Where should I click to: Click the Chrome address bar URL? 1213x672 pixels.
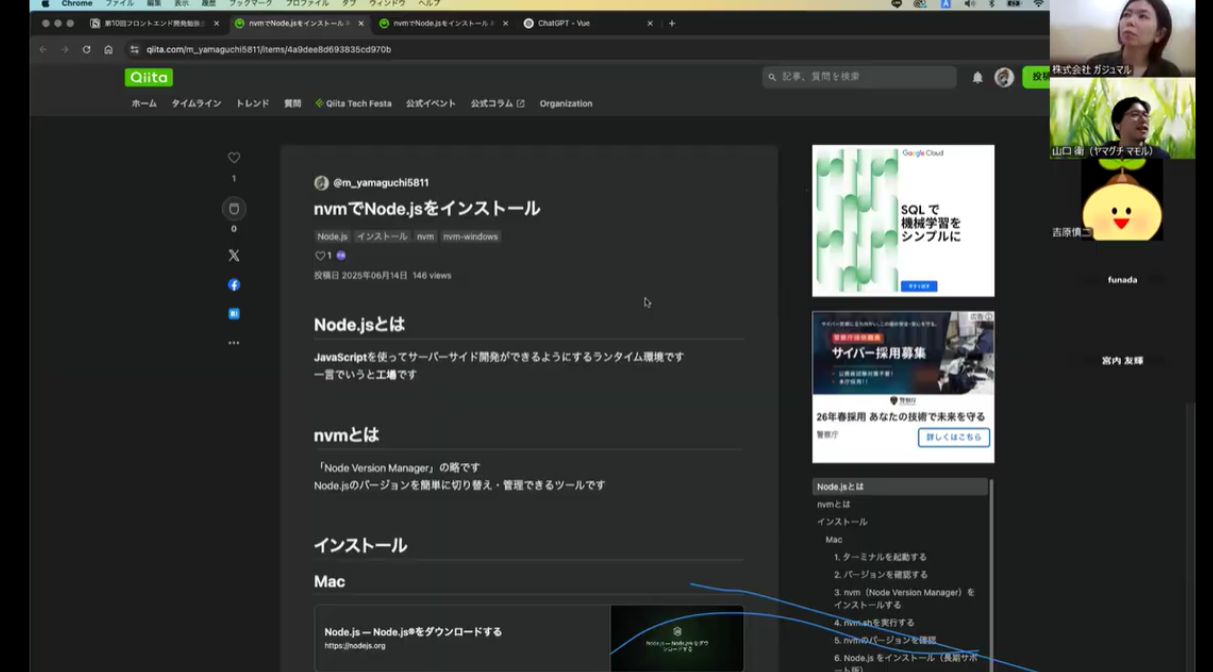coord(269,49)
